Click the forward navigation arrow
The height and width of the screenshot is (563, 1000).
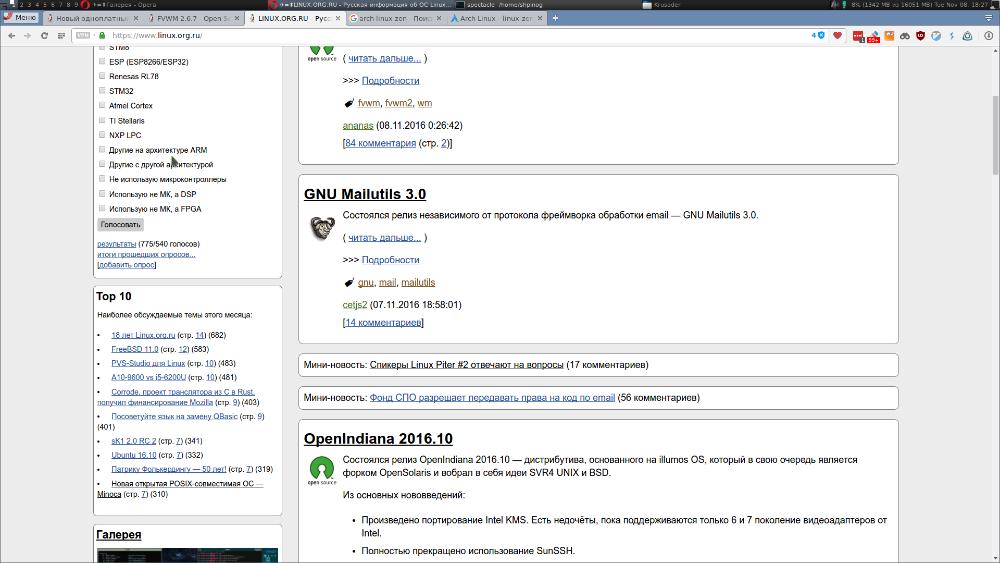27,36
